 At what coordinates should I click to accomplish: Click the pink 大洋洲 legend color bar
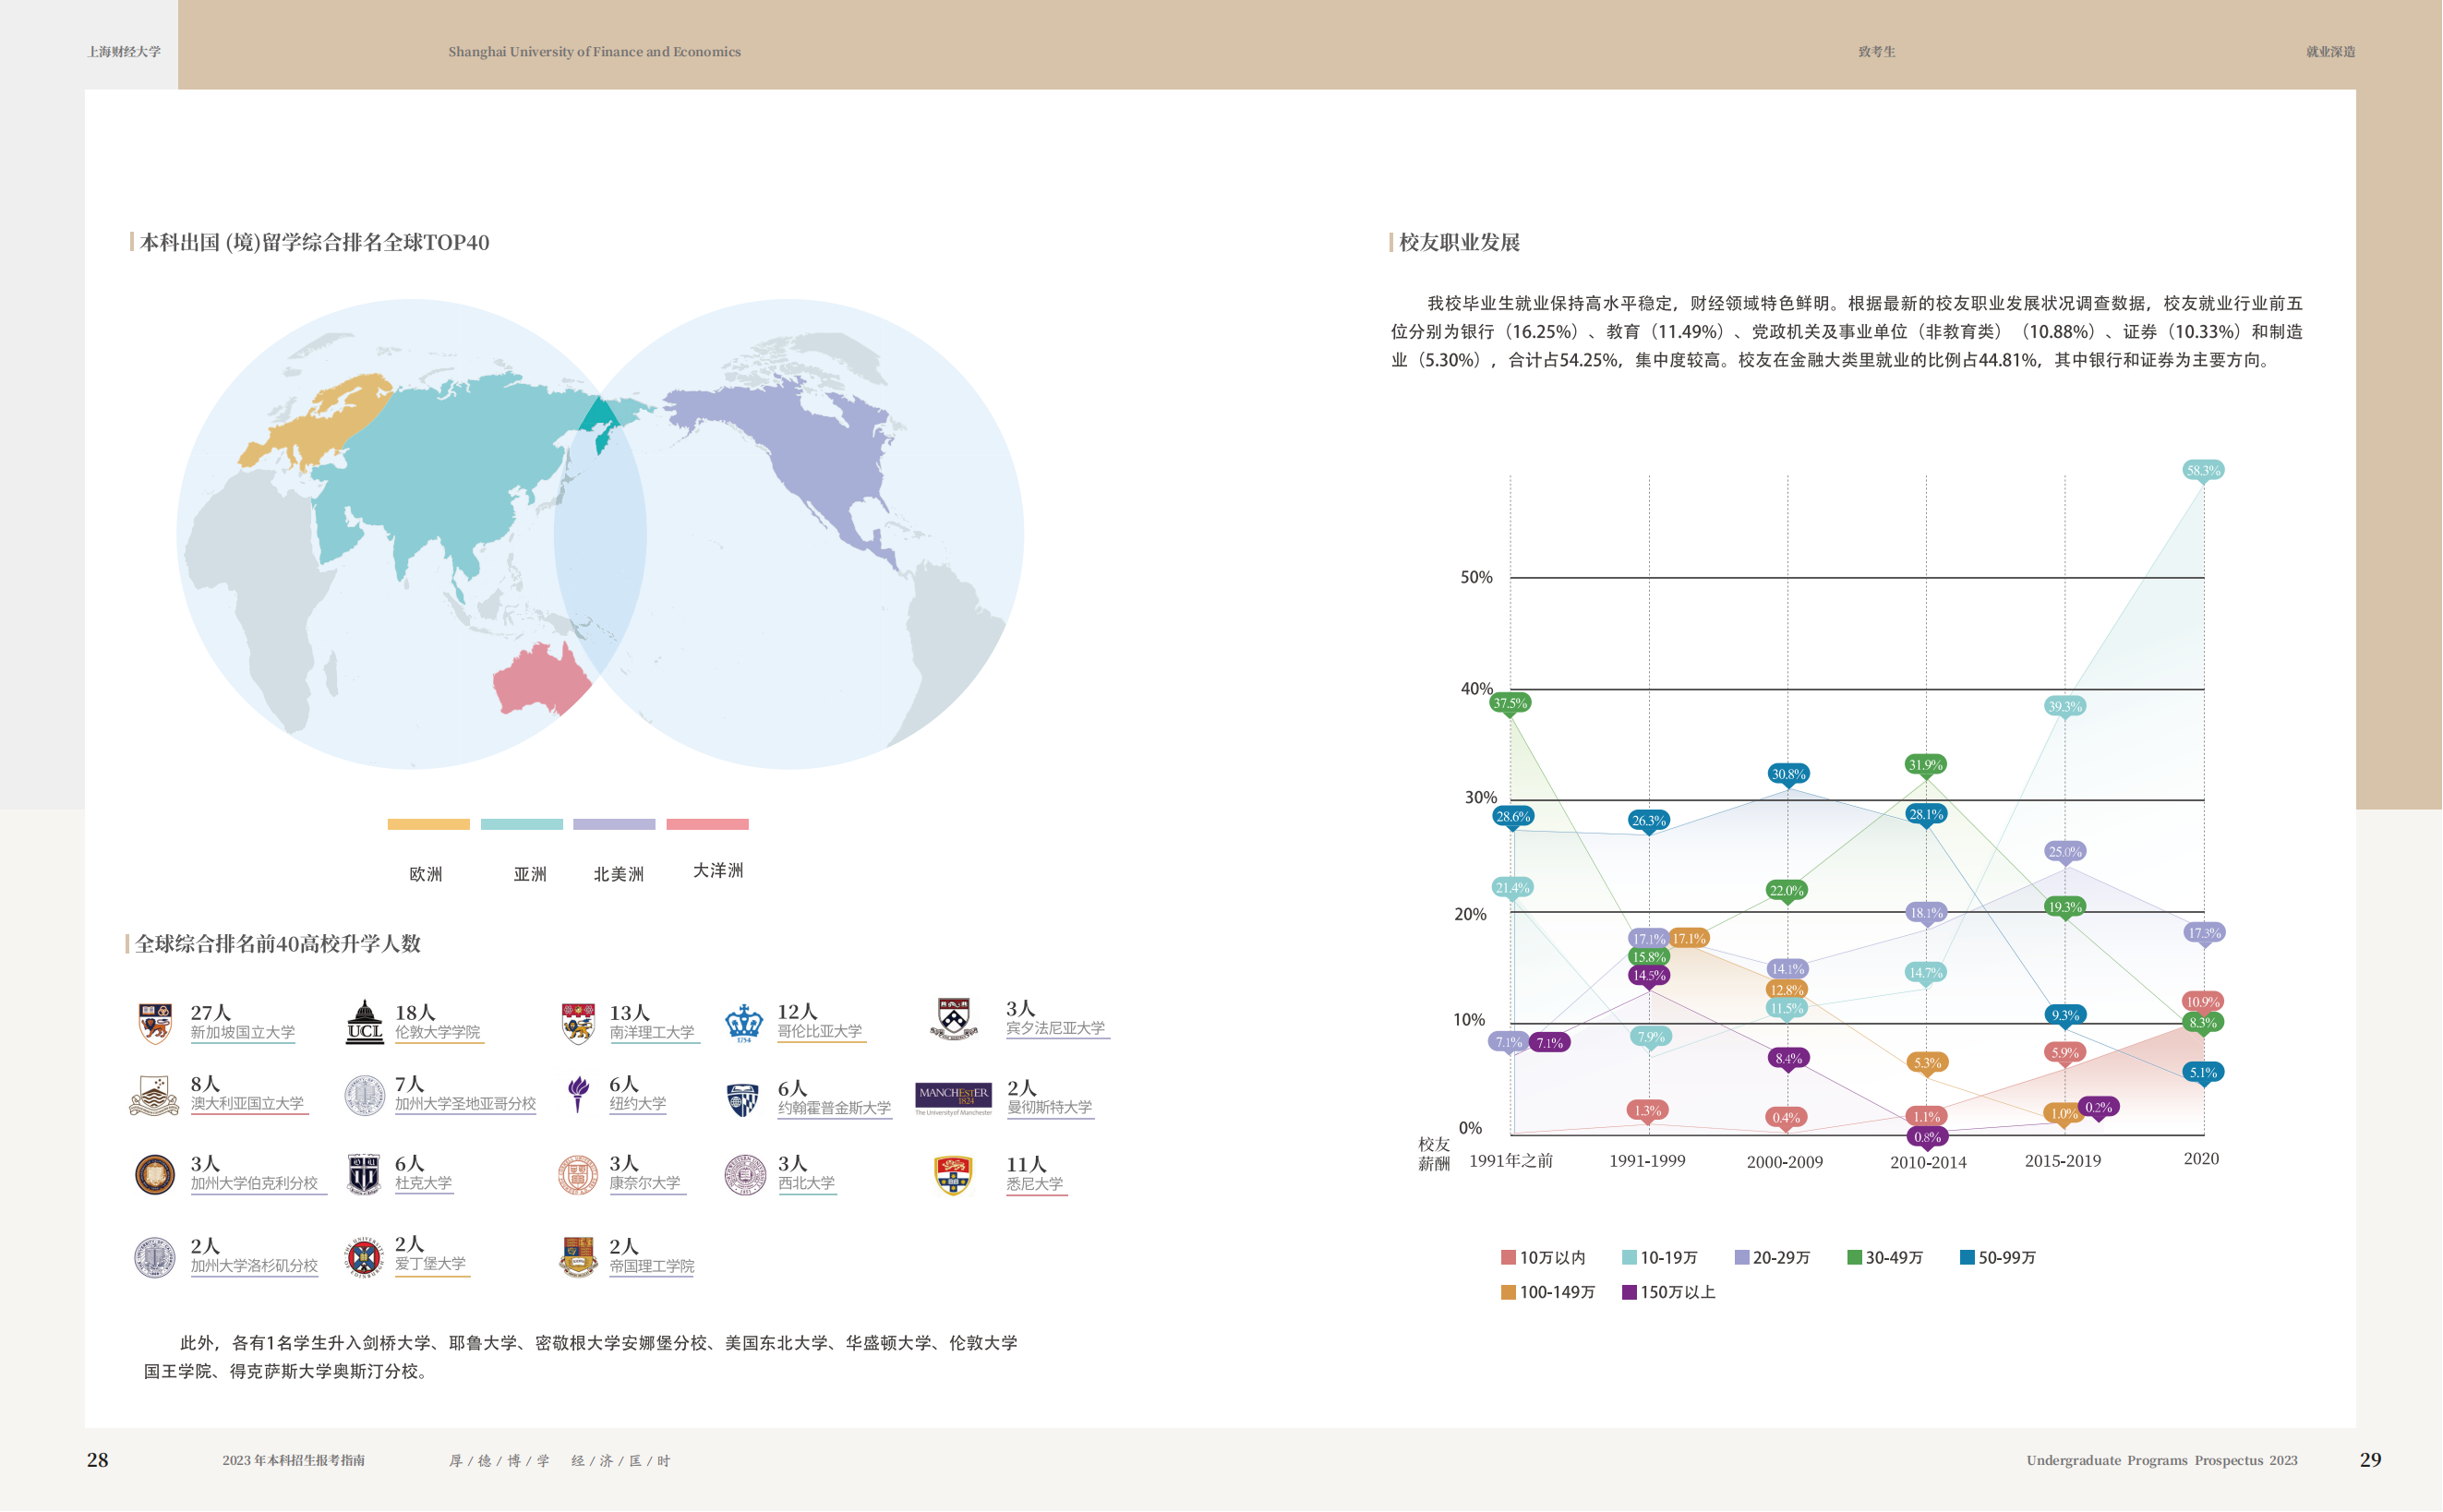pyautogui.click(x=708, y=824)
